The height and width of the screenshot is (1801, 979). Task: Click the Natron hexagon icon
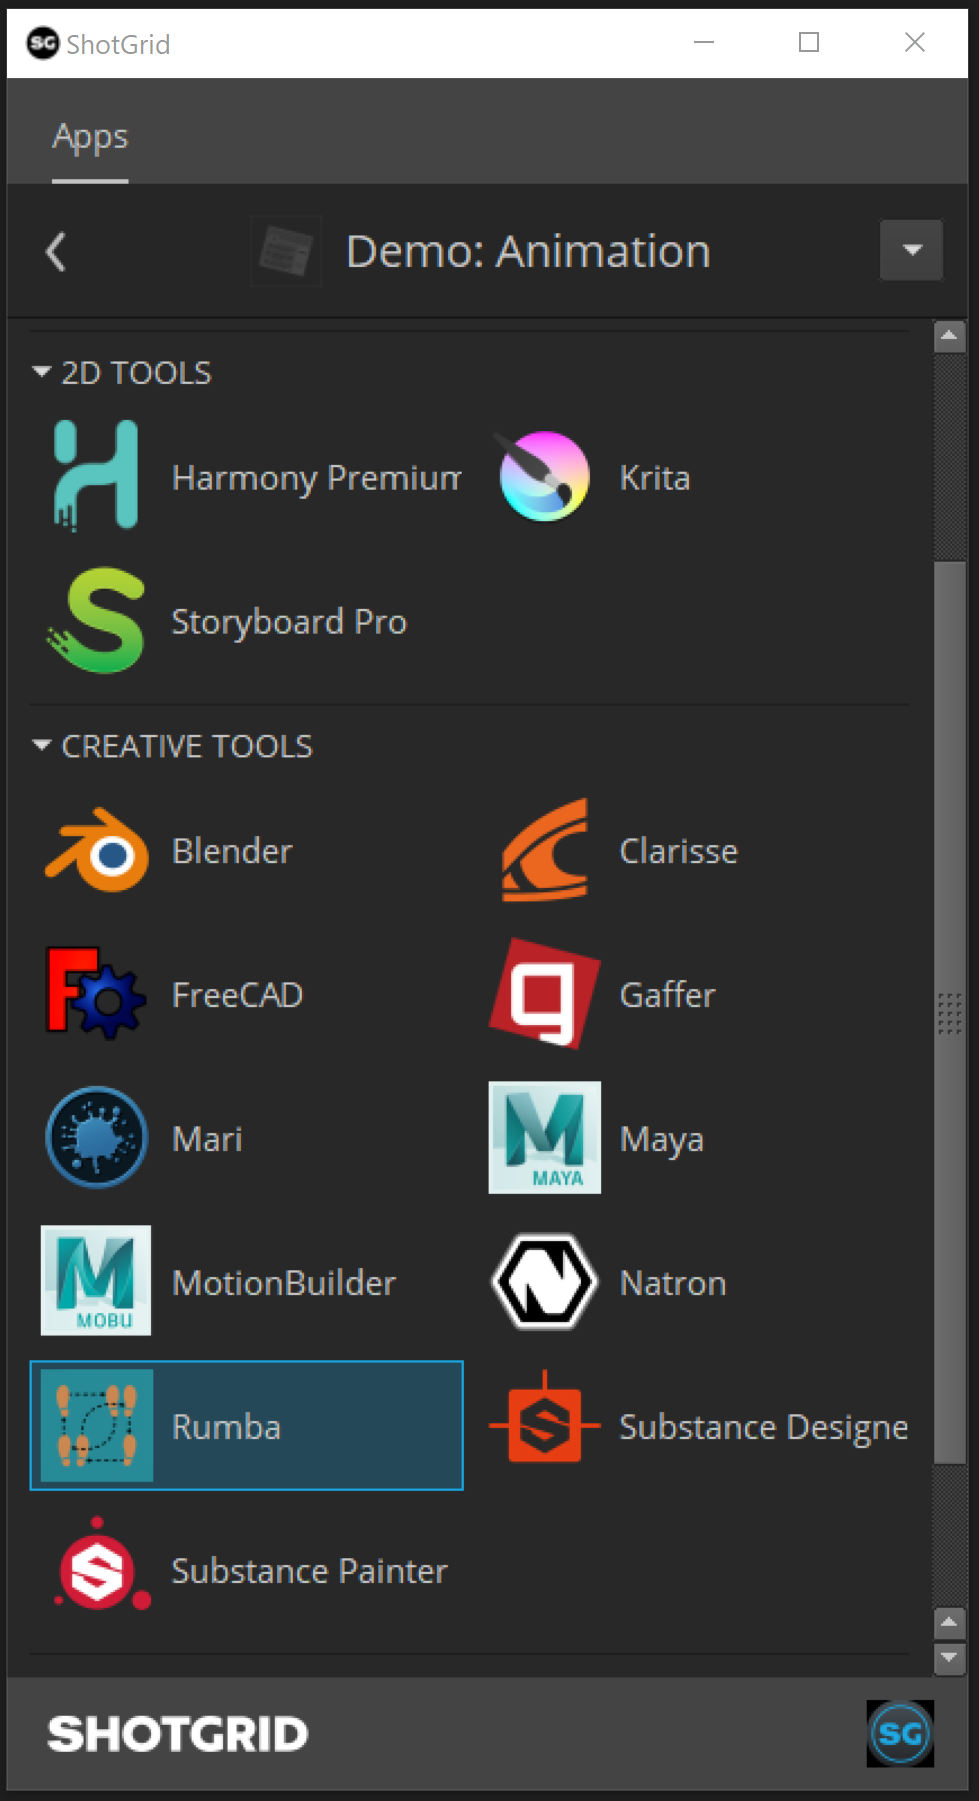545,1282
